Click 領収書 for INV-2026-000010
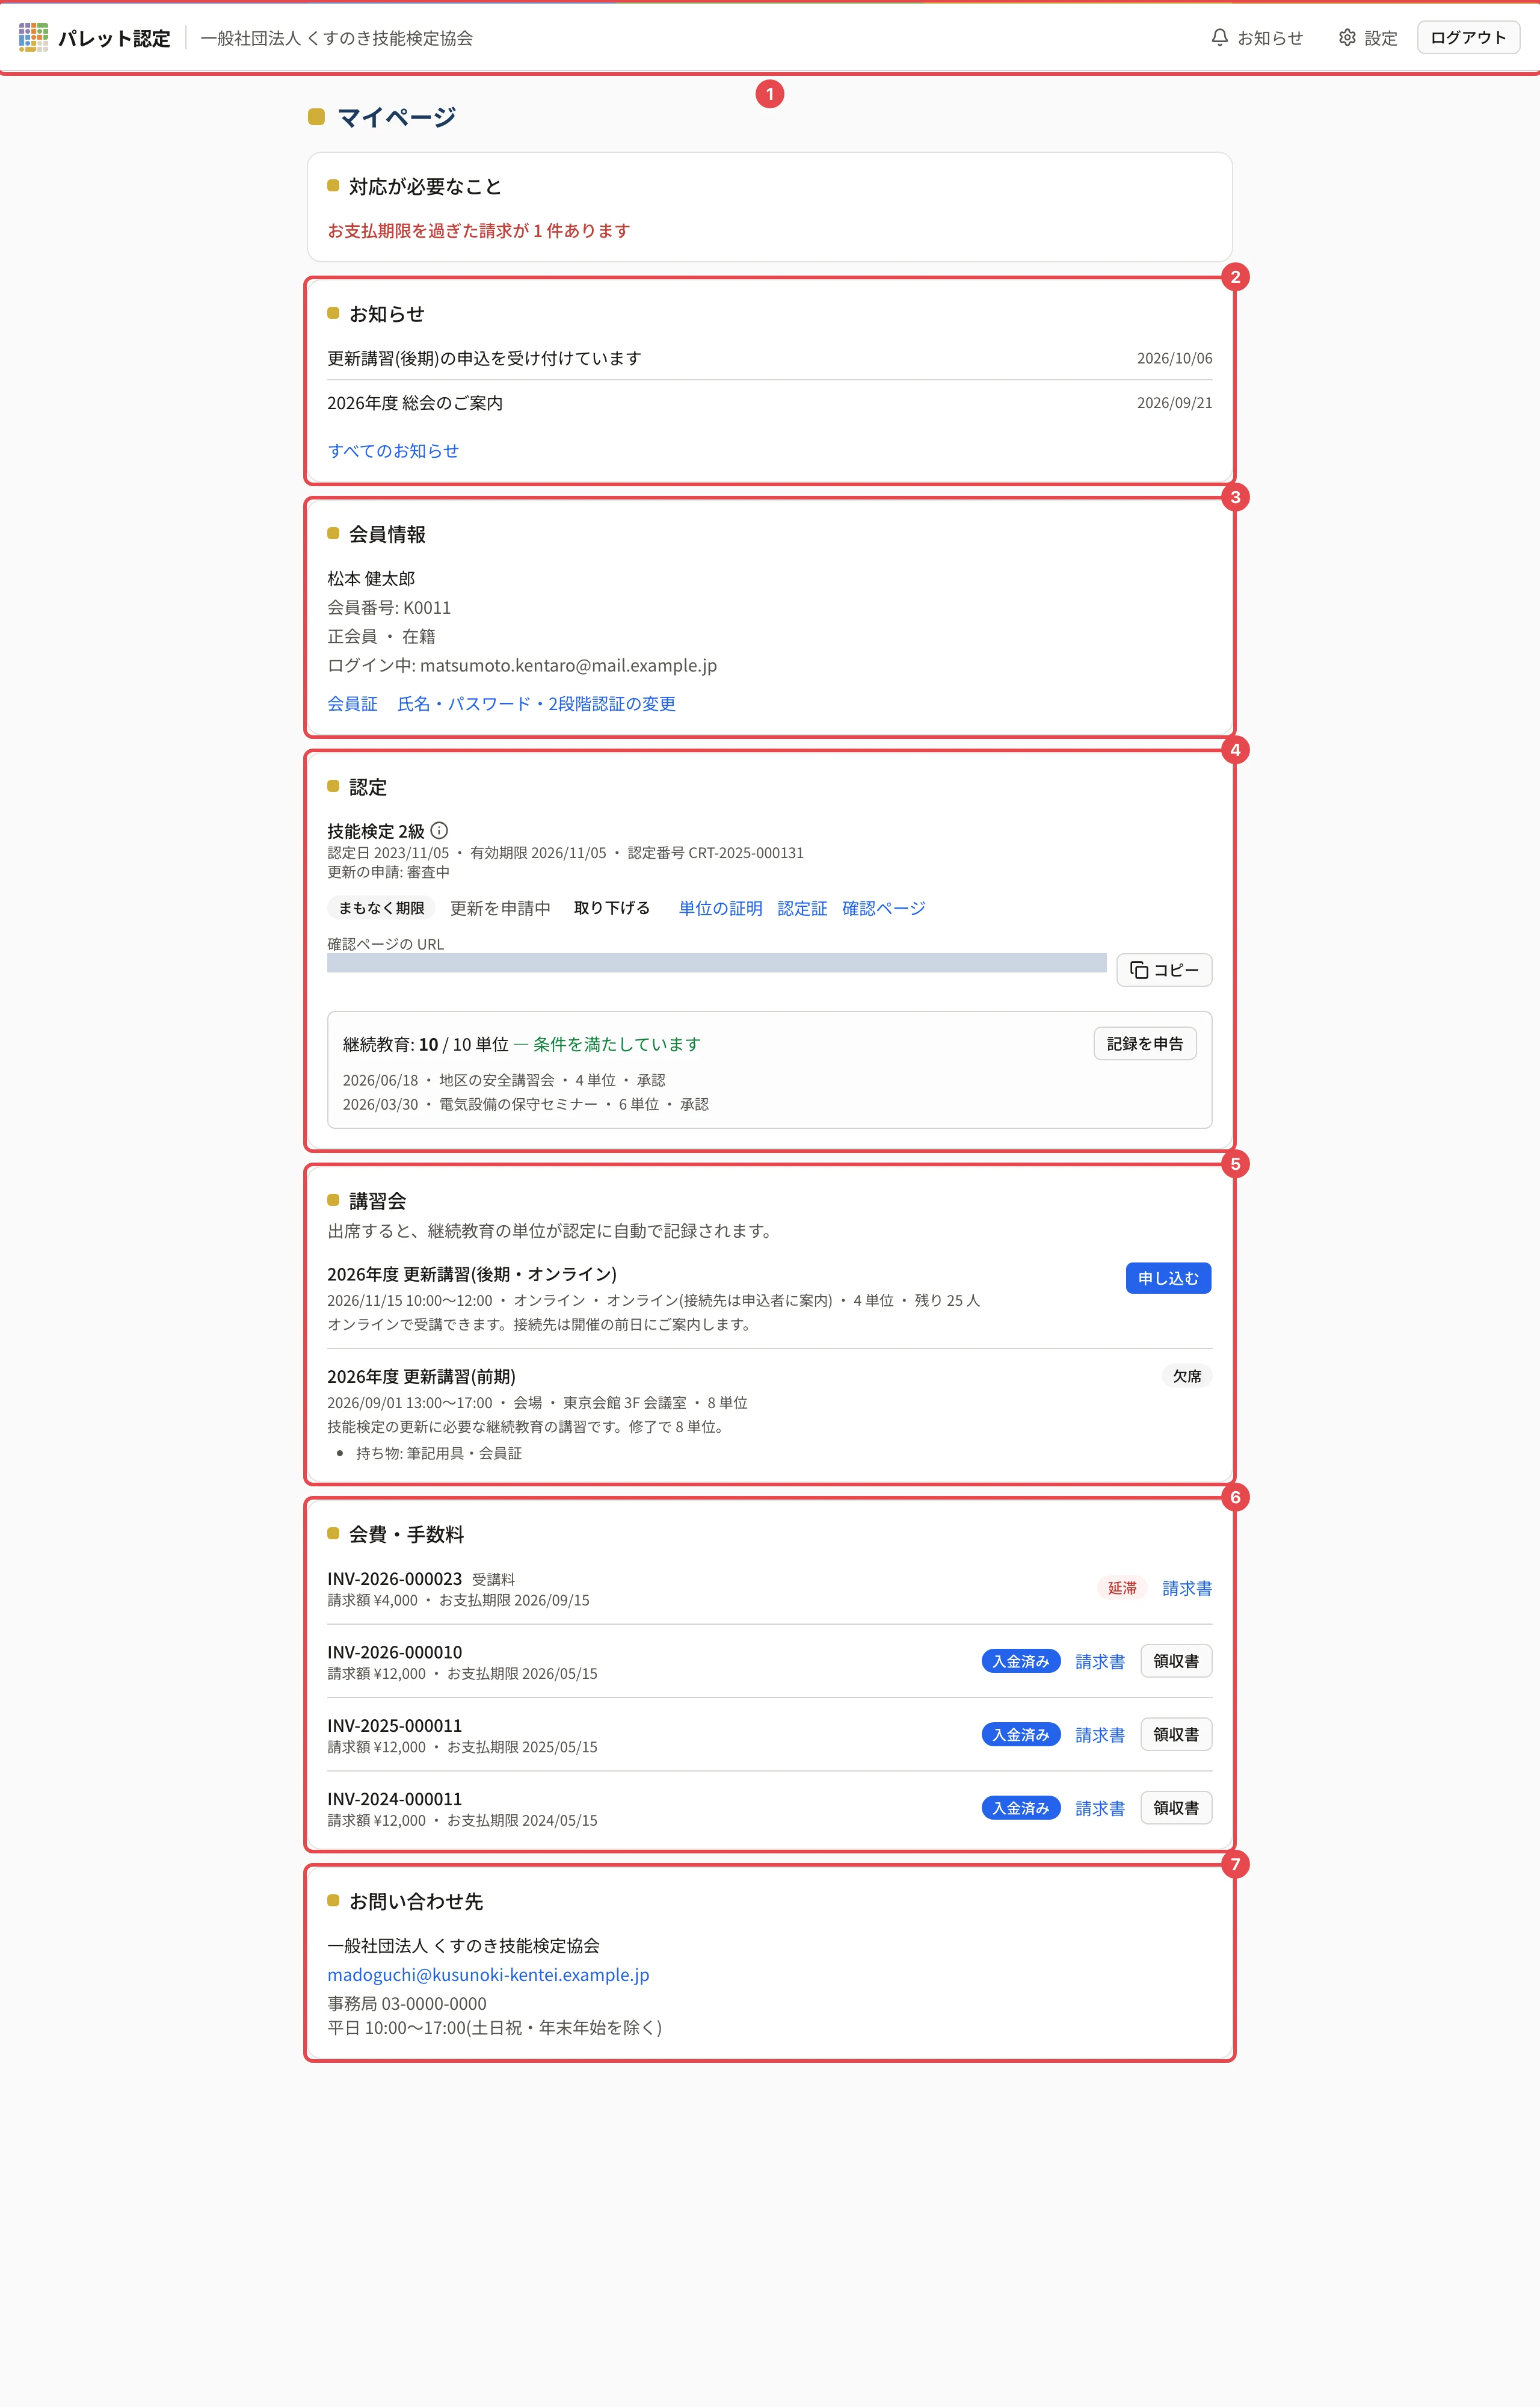Viewport: 1540px width, 2407px height. [x=1176, y=1661]
